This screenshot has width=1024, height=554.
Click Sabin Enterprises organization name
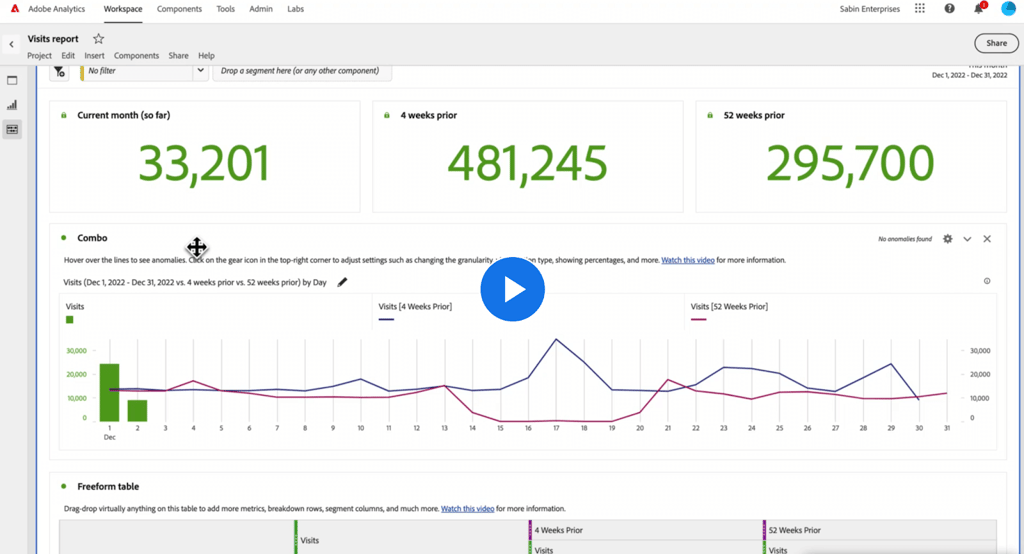(869, 9)
